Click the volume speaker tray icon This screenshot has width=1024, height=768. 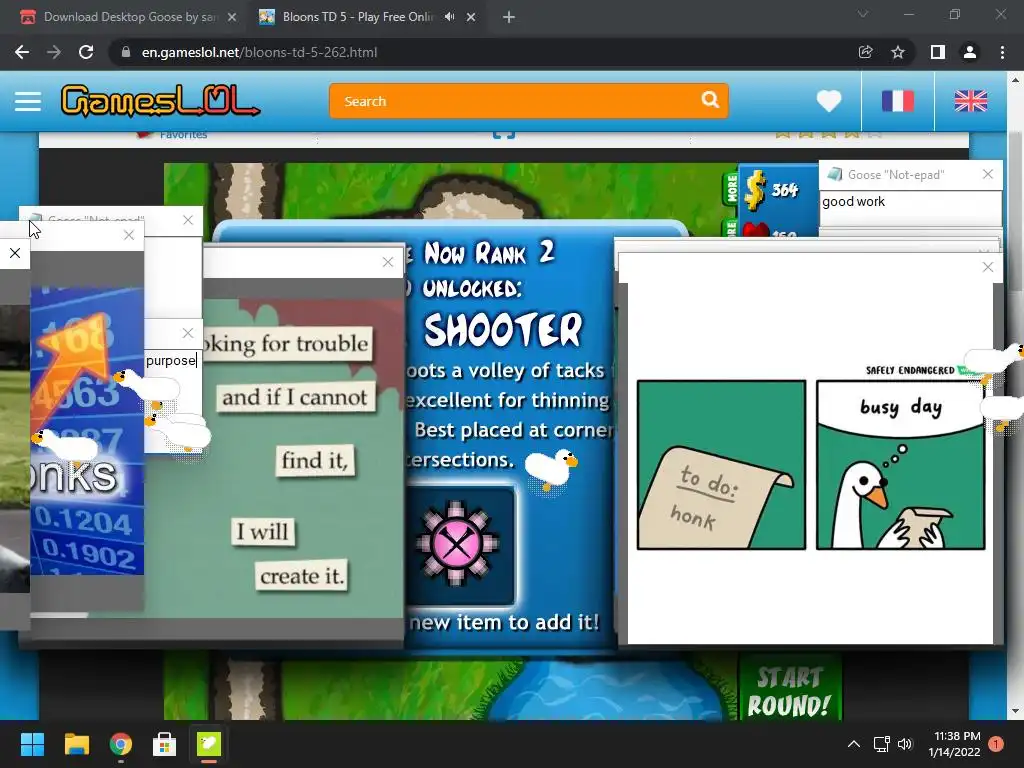[904, 744]
